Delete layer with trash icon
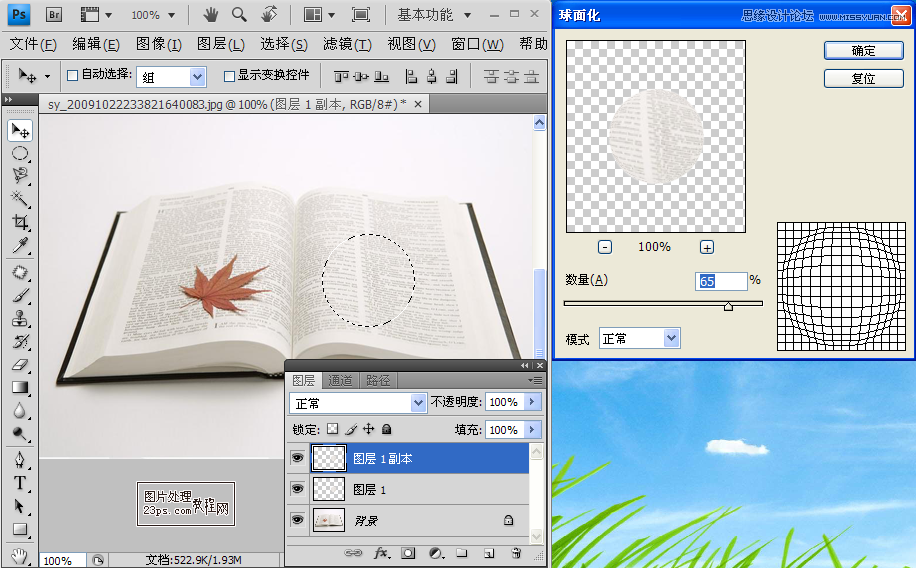Image resolution: width=916 pixels, height=568 pixels. click(x=516, y=553)
